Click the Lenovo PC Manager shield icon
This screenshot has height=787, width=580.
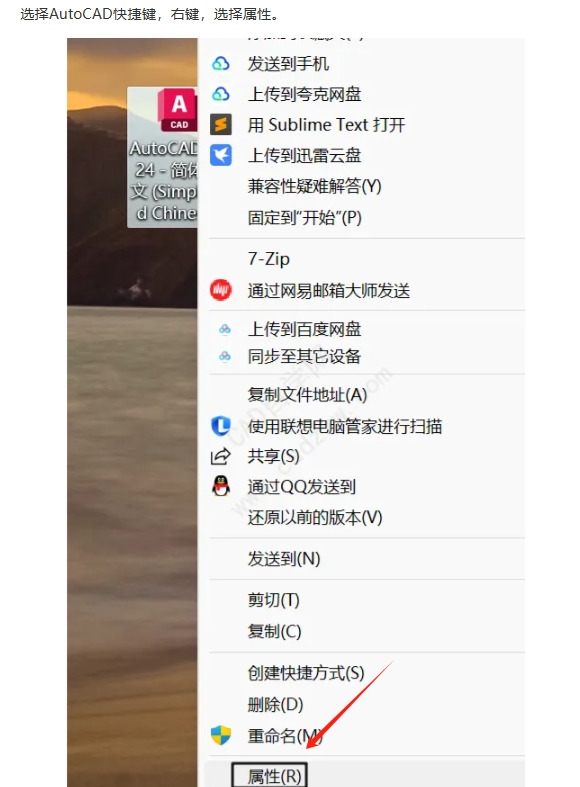click(221, 426)
